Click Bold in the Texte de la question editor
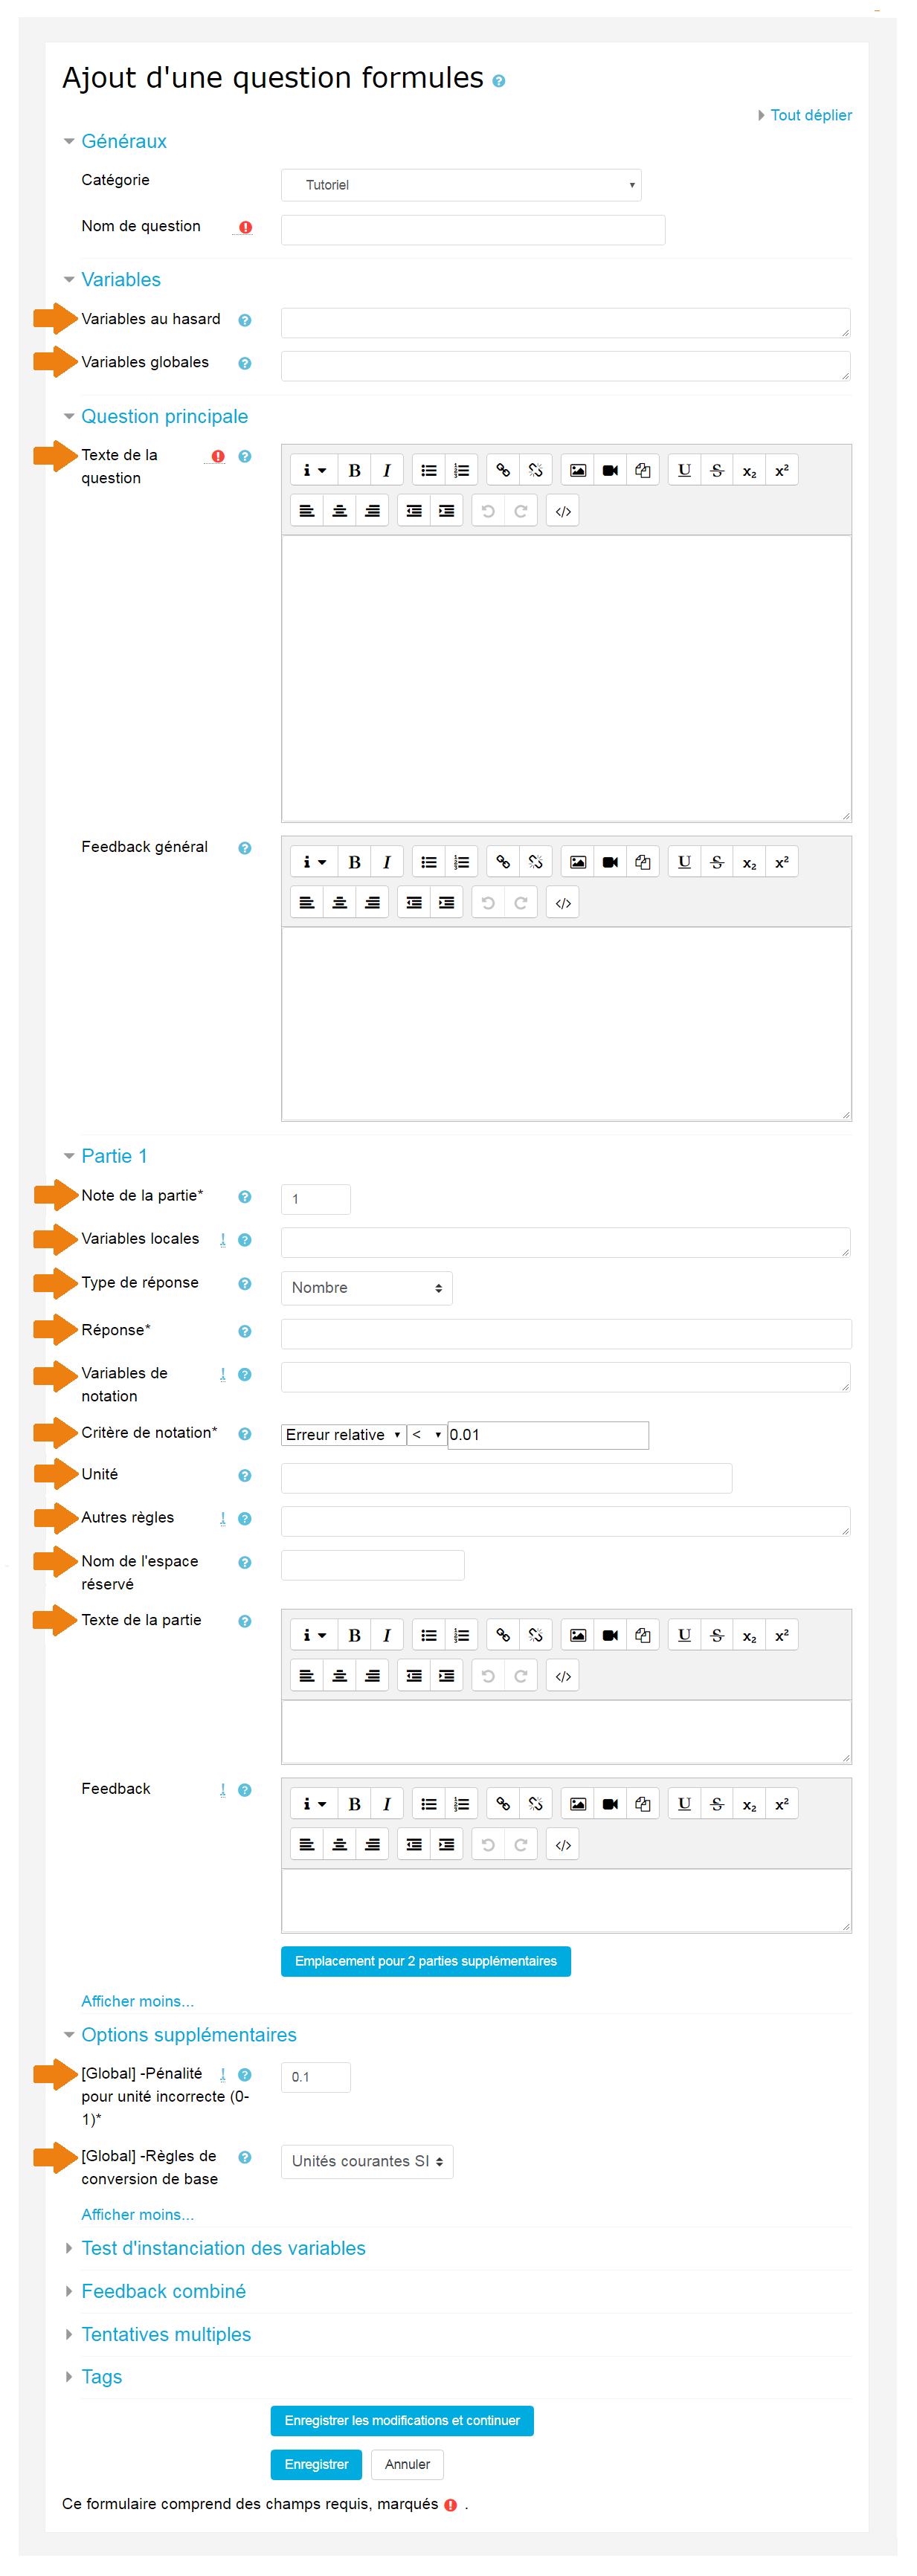The width and height of the screenshot is (917, 2576). (354, 470)
